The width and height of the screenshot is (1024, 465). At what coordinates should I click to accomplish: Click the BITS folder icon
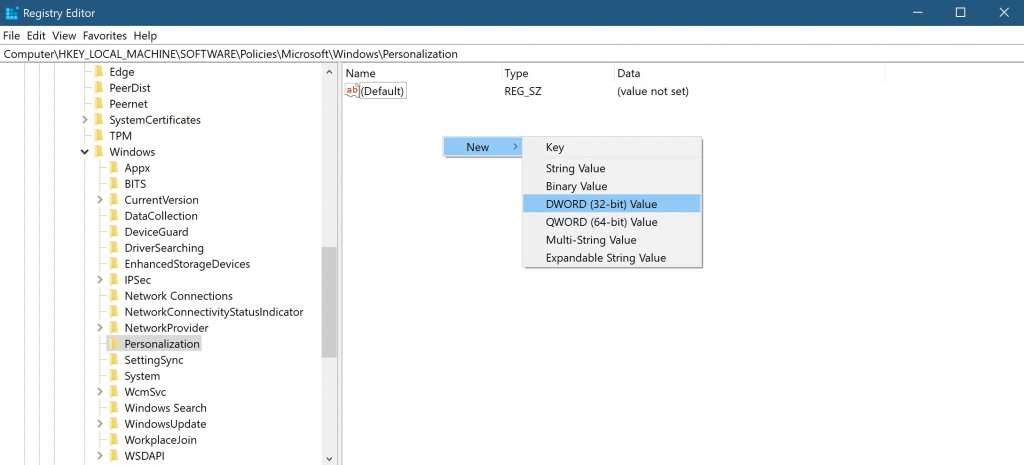114,184
